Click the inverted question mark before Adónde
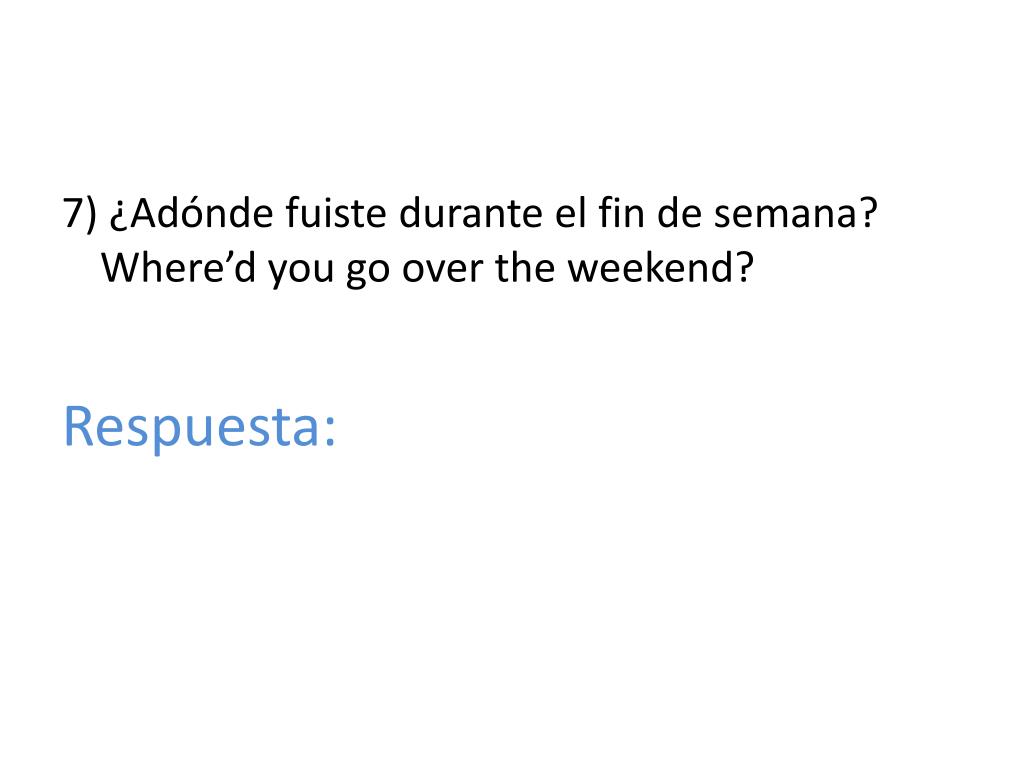 click(117, 217)
